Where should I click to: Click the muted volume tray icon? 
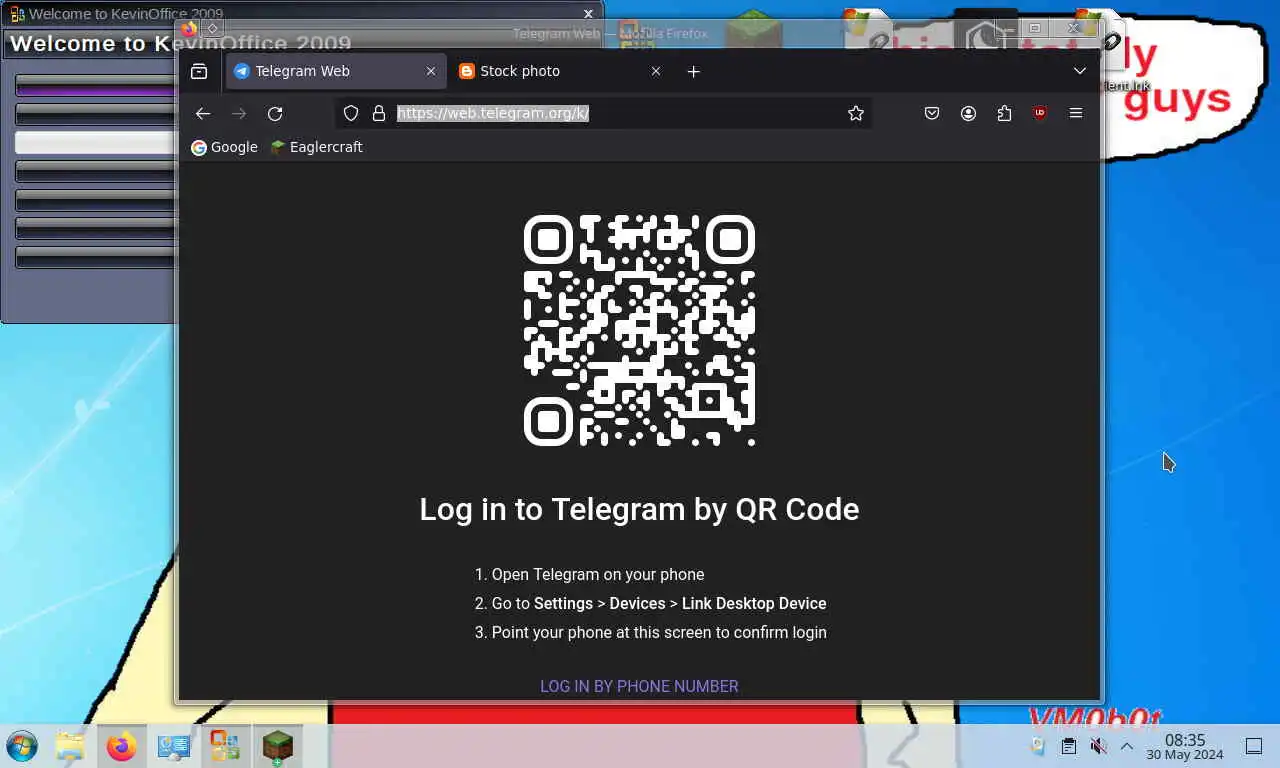(x=1098, y=746)
